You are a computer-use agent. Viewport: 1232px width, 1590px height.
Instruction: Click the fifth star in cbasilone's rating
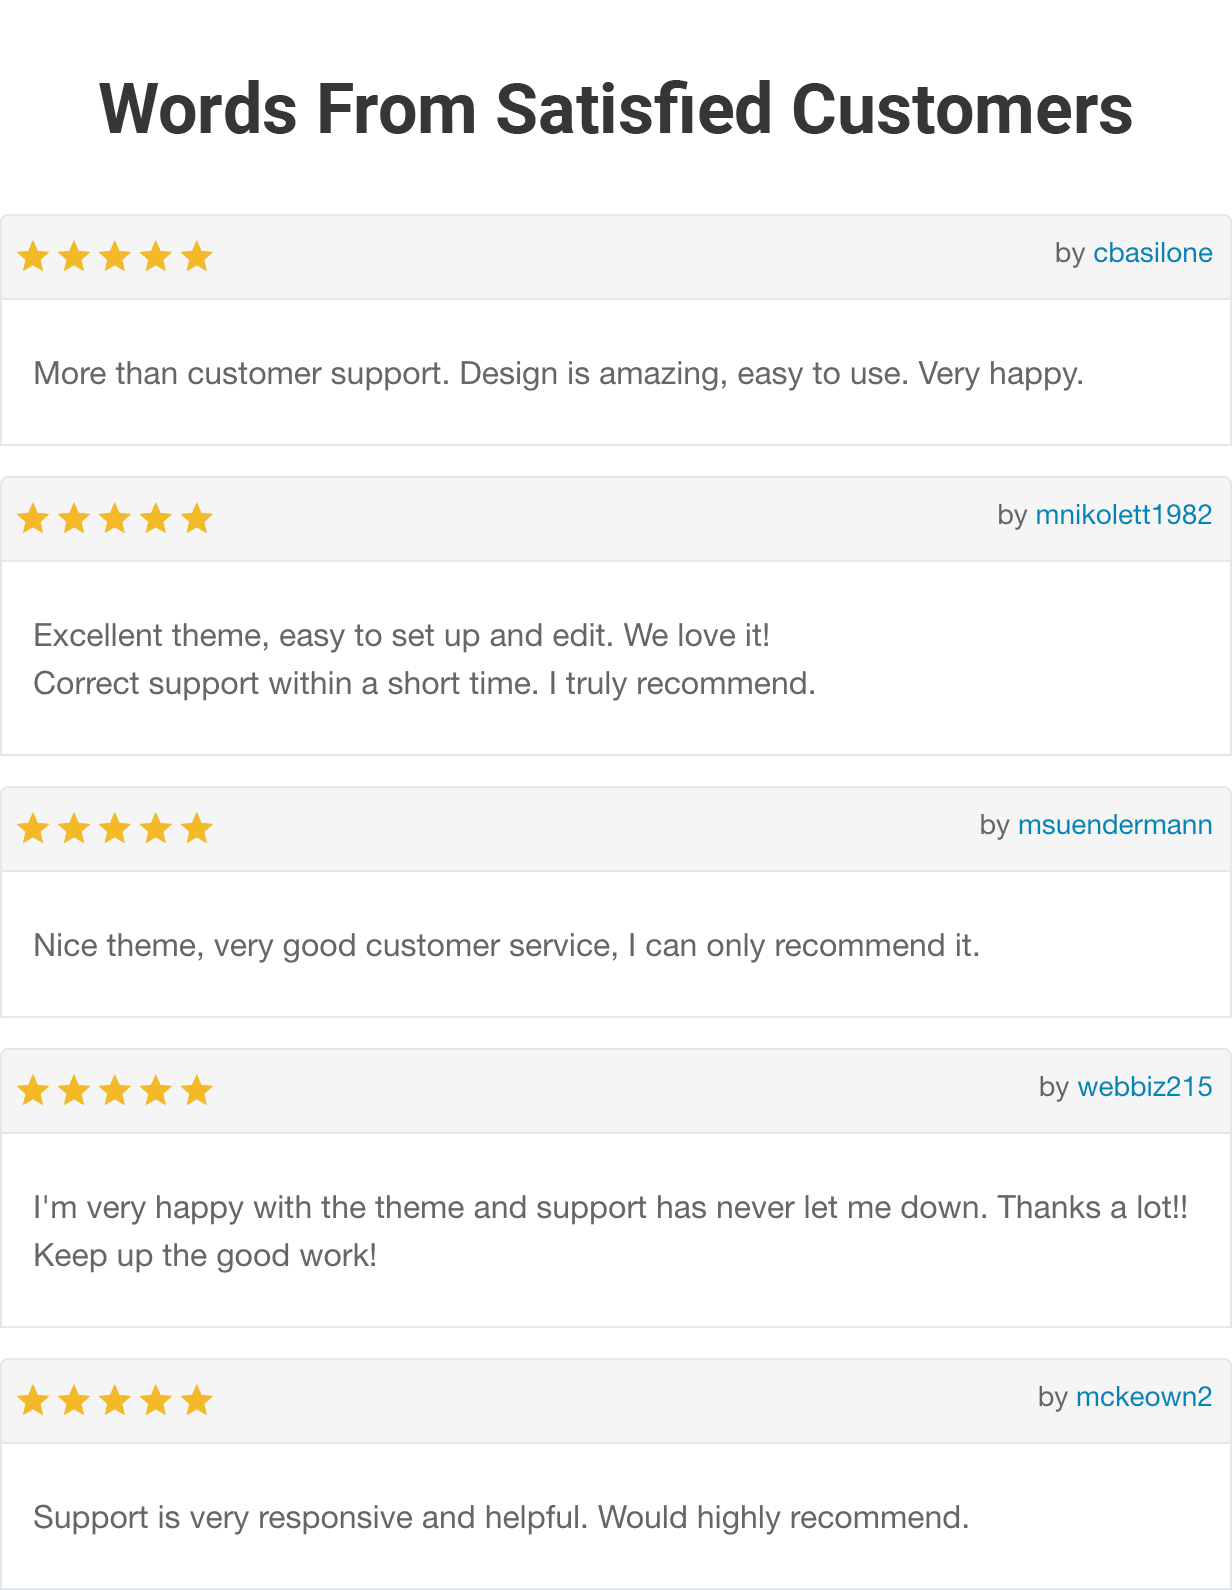(x=196, y=256)
